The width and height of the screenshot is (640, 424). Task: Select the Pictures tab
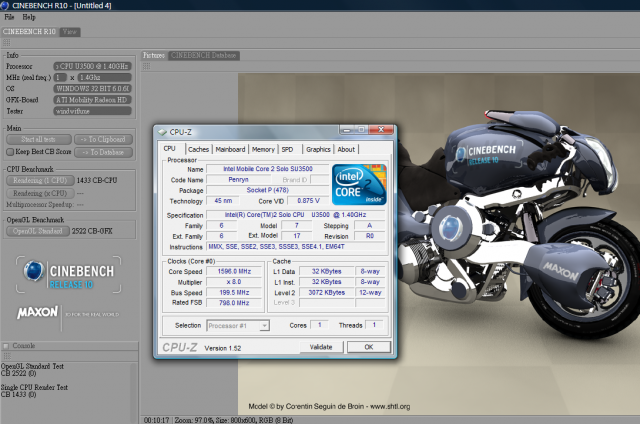click(x=154, y=55)
